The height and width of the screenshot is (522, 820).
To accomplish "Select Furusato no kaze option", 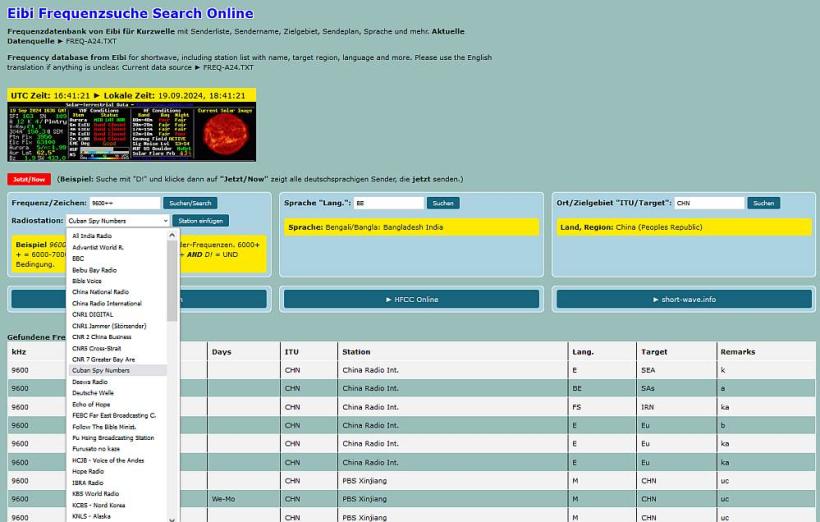I will pos(118,449).
